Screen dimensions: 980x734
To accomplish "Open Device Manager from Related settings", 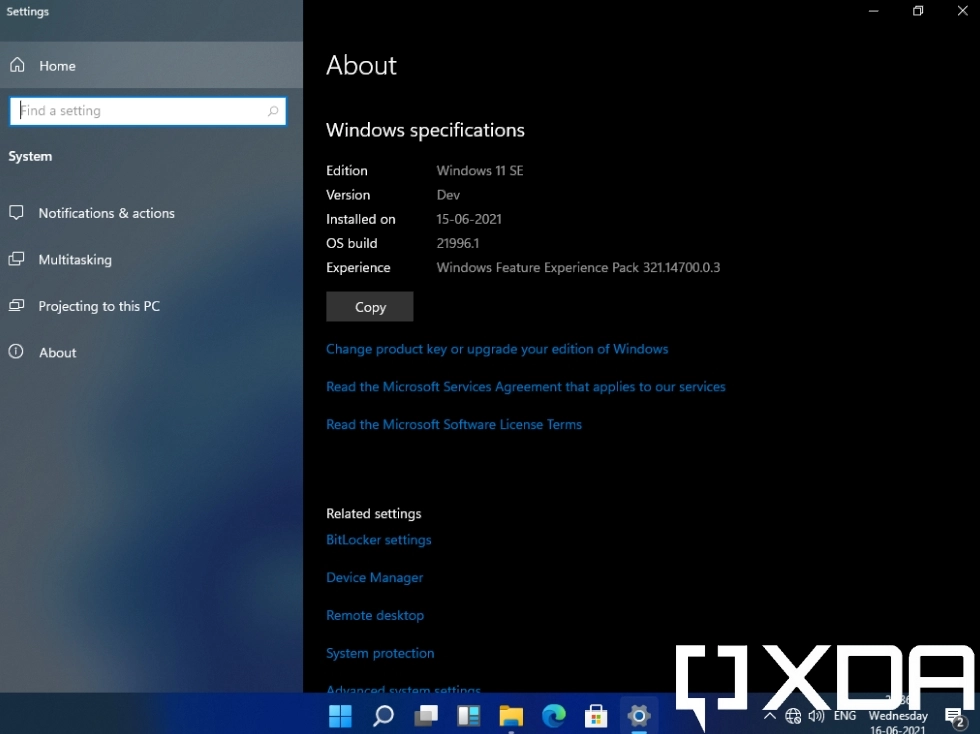I will [x=374, y=577].
